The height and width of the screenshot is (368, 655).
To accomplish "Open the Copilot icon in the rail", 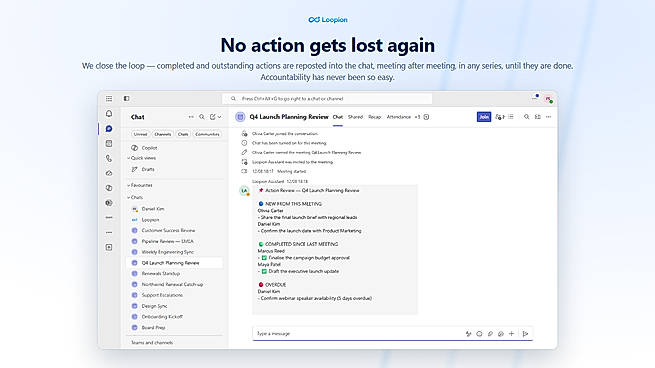I will 109,188.
